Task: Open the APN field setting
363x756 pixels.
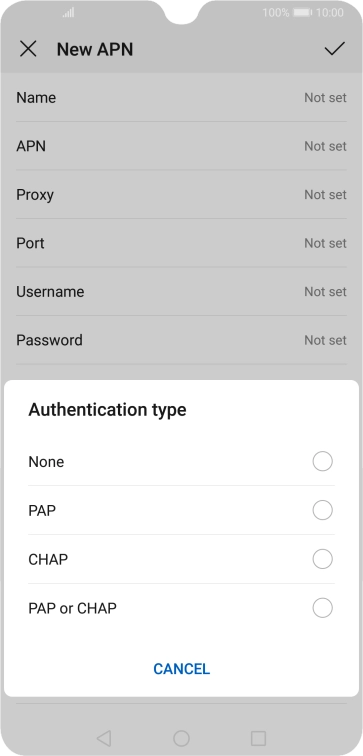Action: click(181, 146)
